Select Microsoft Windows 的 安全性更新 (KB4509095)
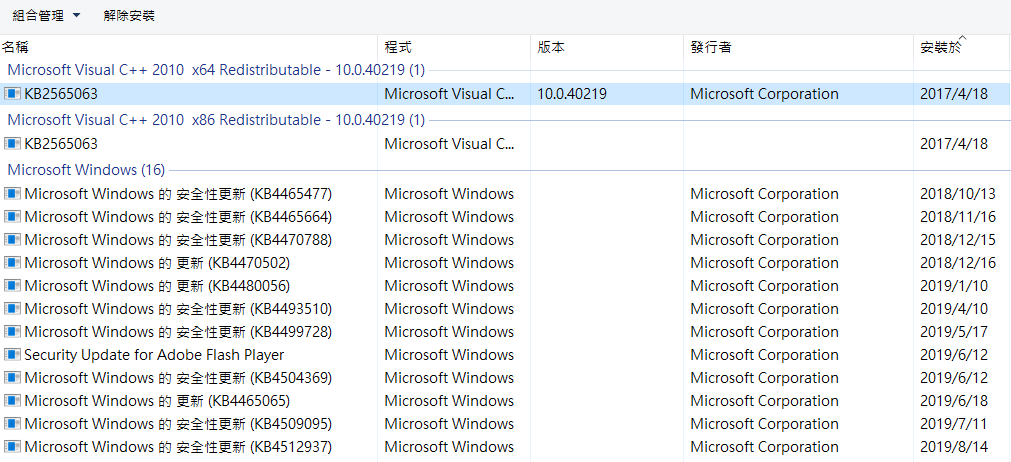1011x462 pixels. tap(179, 424)
